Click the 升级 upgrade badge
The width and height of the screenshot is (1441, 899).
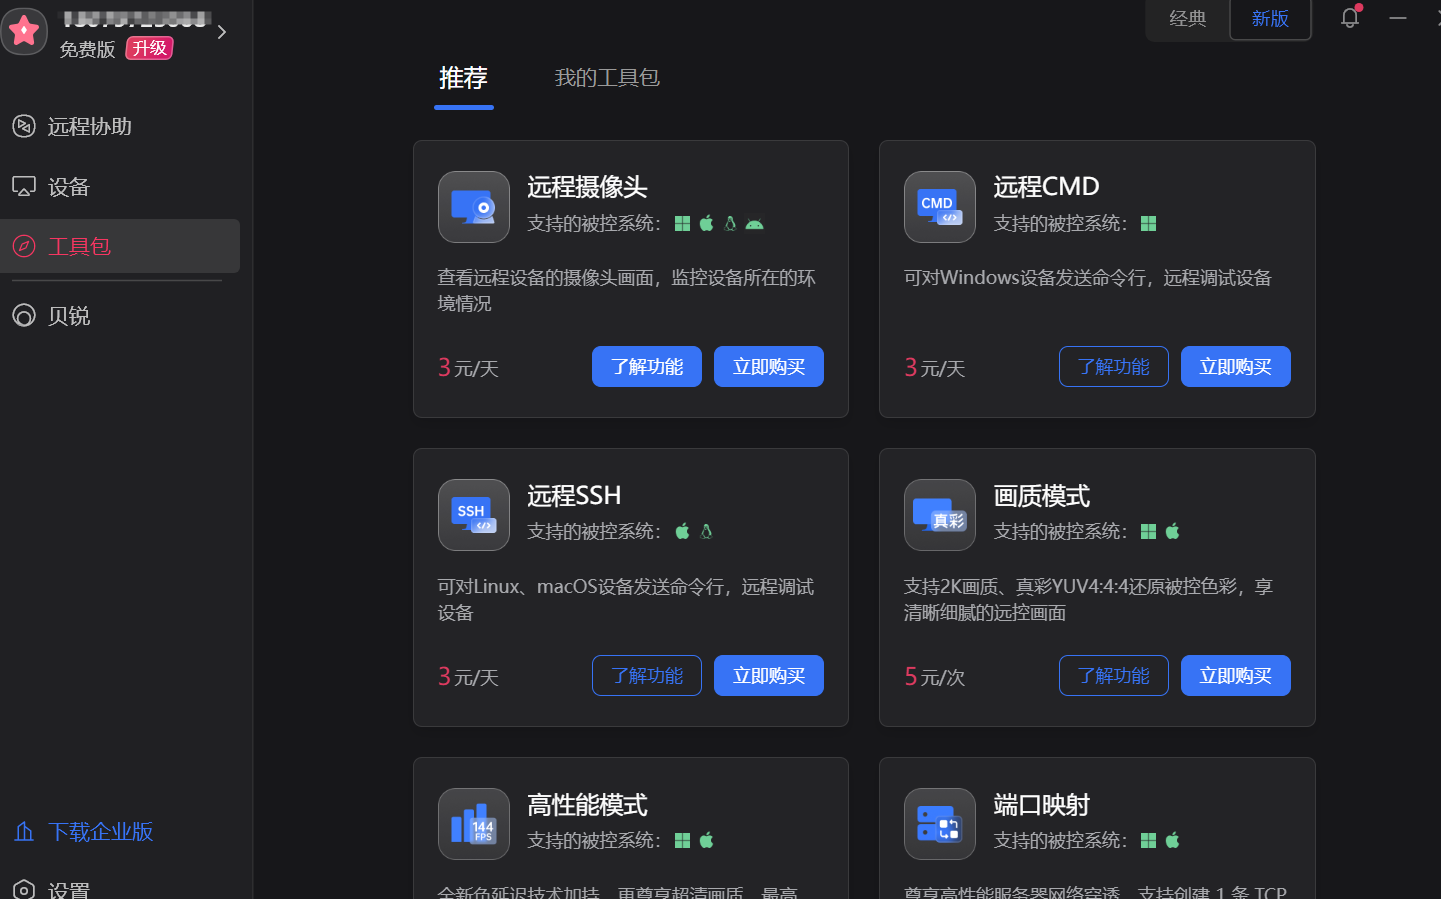click(x=150, y=48)
